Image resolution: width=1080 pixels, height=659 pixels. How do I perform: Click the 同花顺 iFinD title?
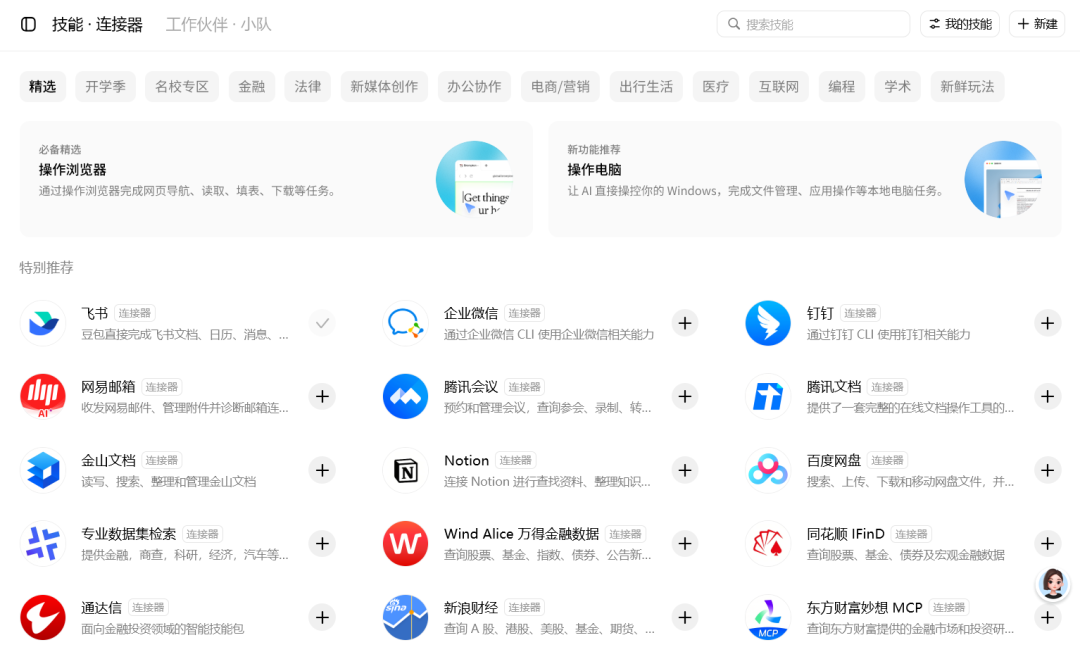(x=845, y=534)
